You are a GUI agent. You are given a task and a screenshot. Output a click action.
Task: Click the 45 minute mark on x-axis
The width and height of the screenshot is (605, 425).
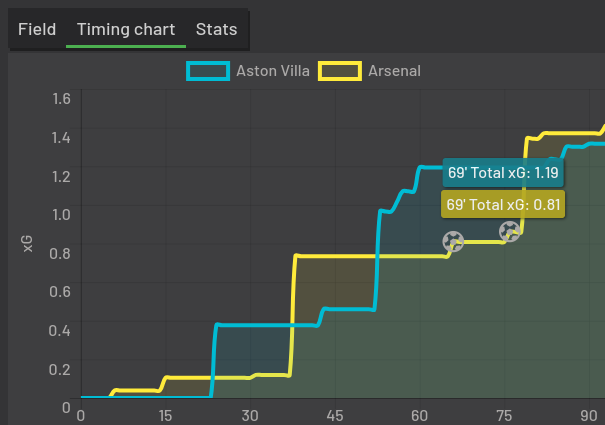[334, 415]
